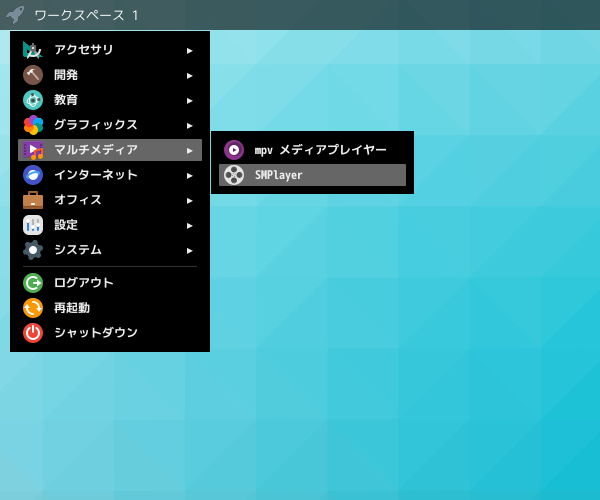Click the red シャットダウン power icon

[33, 333]
